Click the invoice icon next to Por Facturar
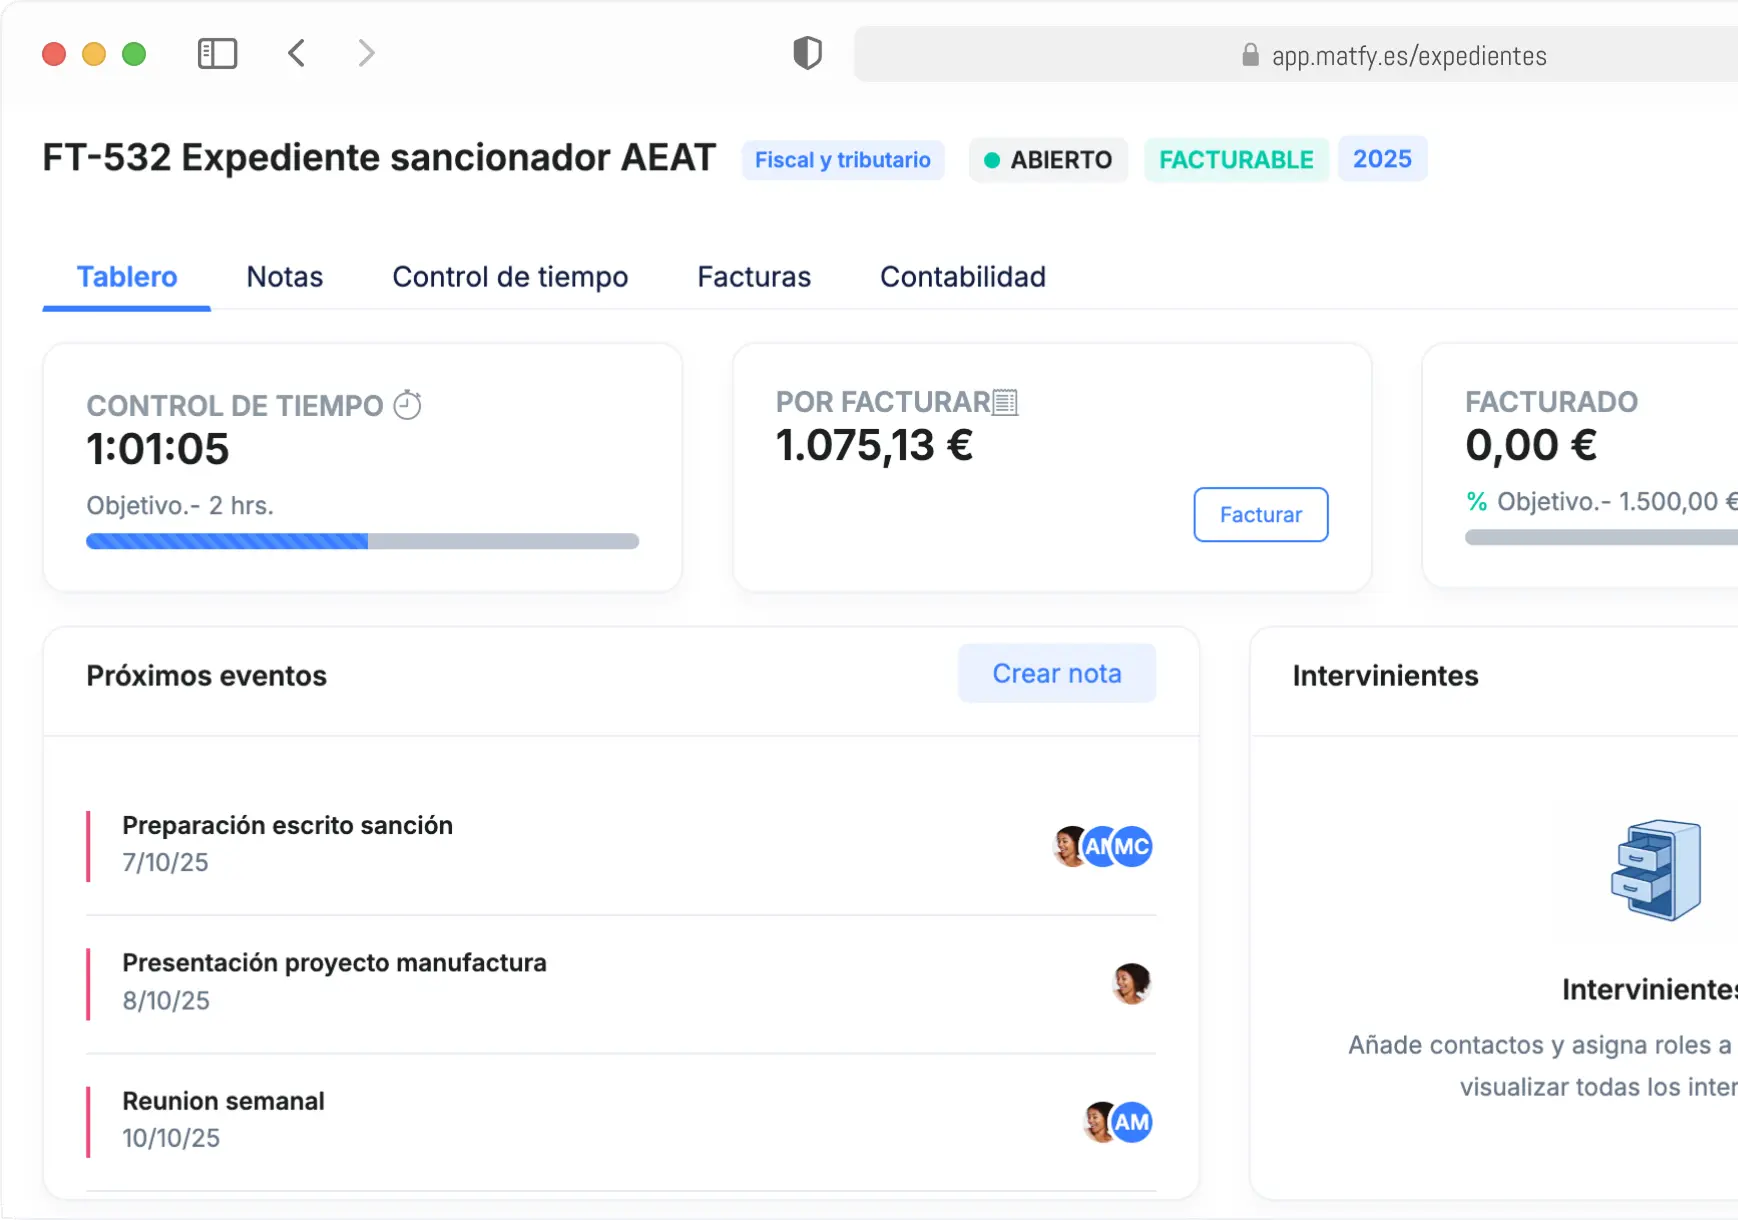 [1005, 402]
